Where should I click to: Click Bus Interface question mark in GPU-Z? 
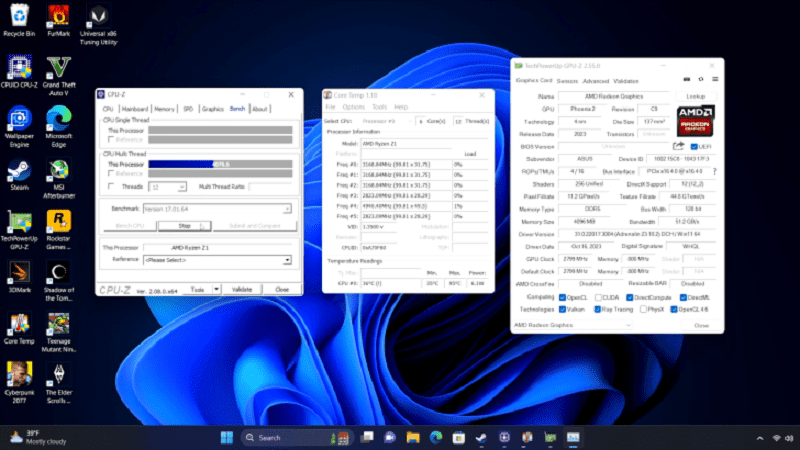(x=714, y=171)
